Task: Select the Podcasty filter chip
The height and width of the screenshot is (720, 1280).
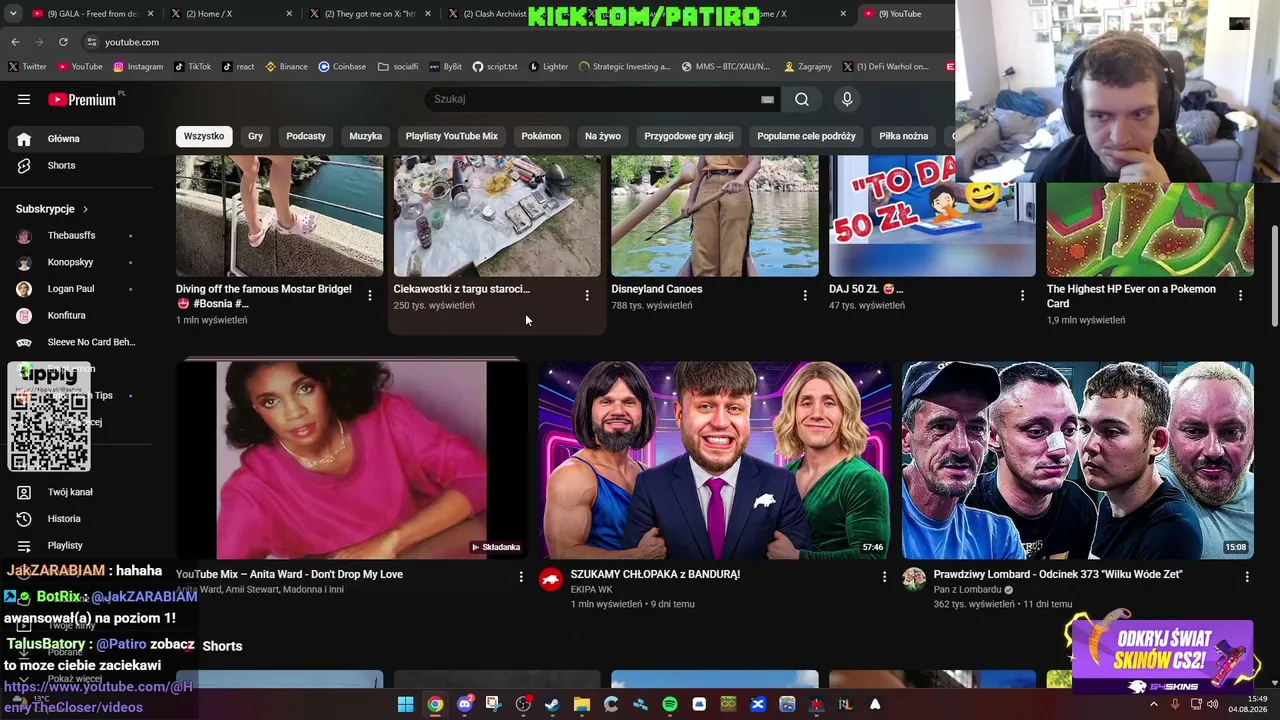Action: pyautogui.click(x=306, y=136)
